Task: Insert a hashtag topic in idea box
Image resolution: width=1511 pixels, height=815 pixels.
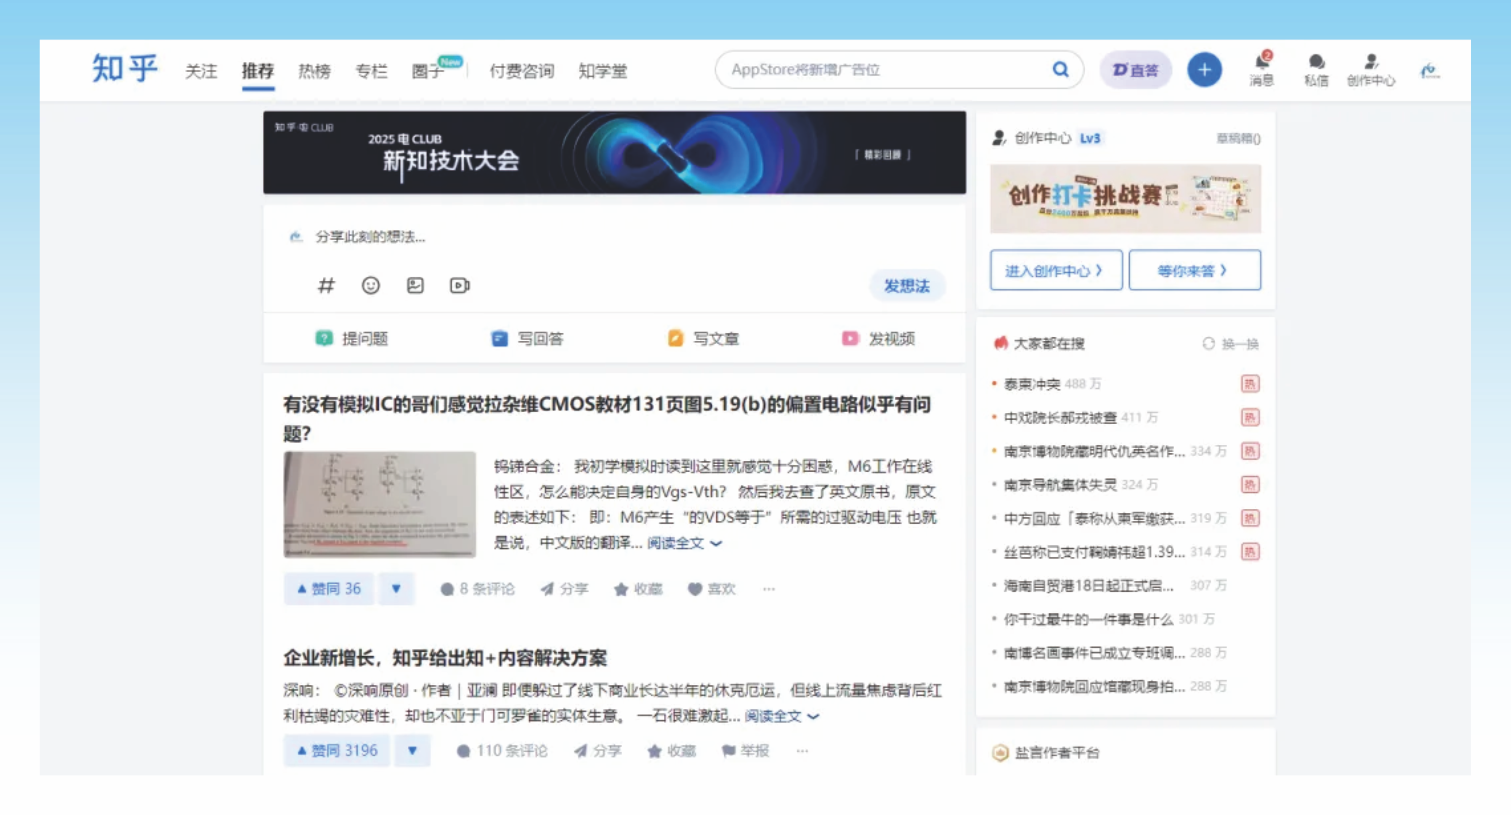Action: 326,286
